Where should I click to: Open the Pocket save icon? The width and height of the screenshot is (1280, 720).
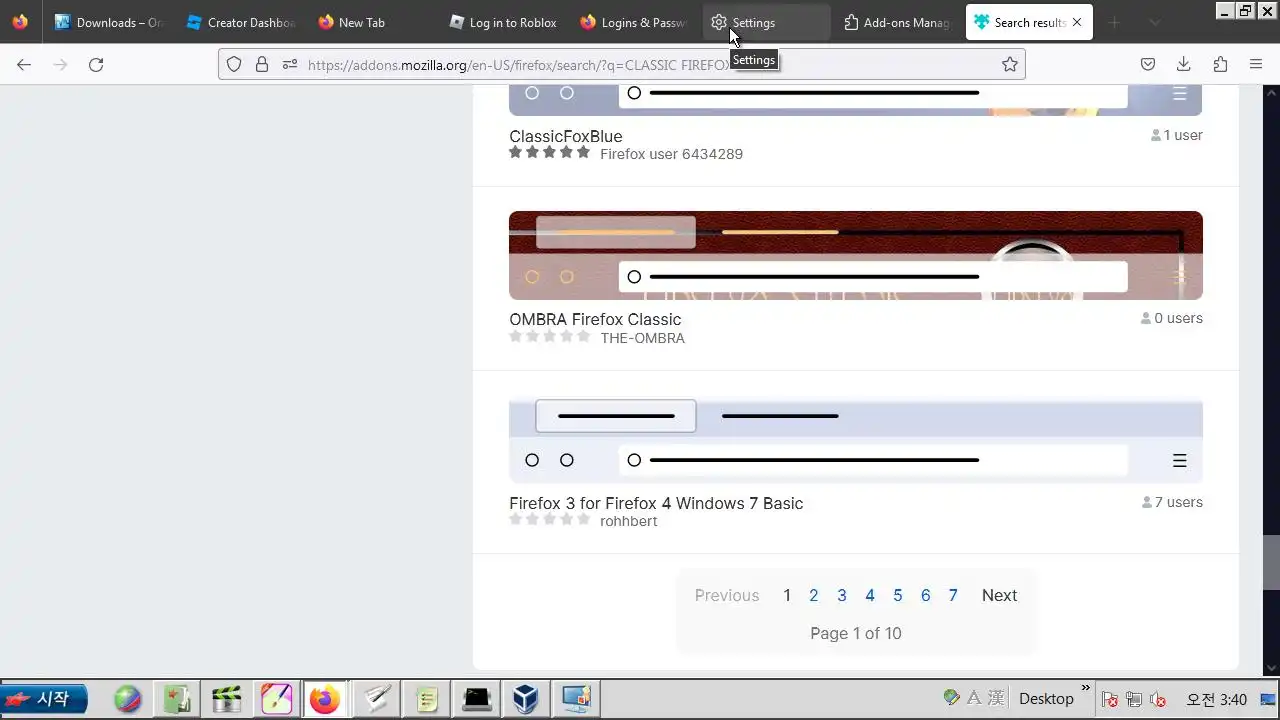pyautogui.click(x=1148, y=64)
